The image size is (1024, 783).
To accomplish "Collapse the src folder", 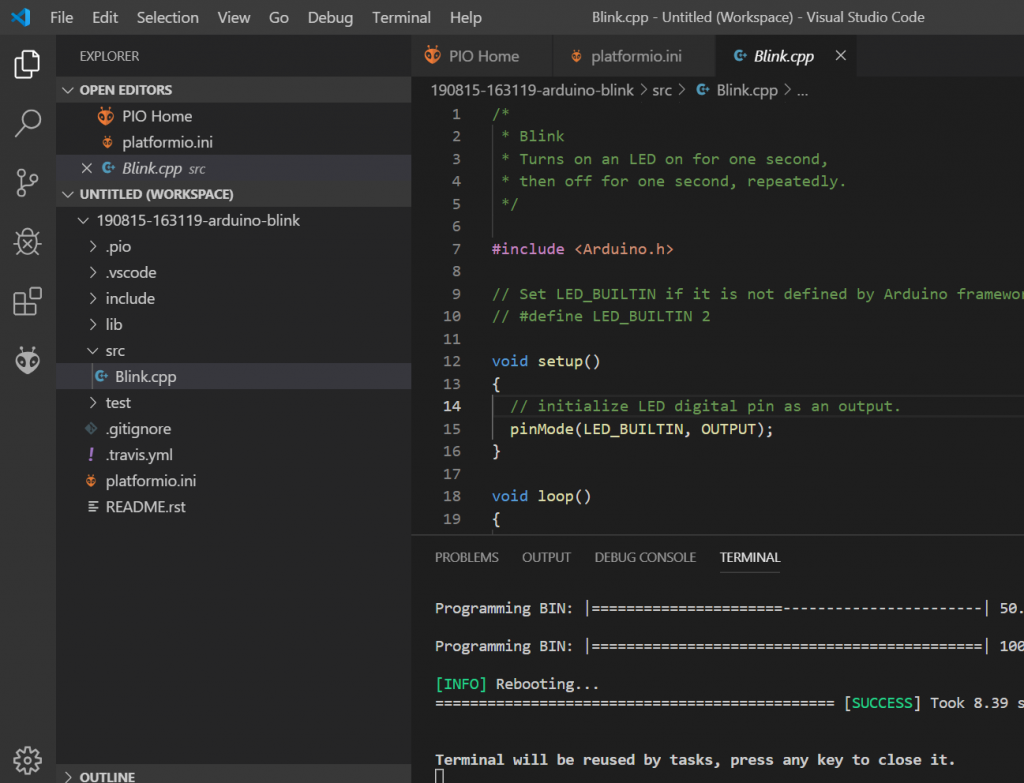I will [115, 351].
